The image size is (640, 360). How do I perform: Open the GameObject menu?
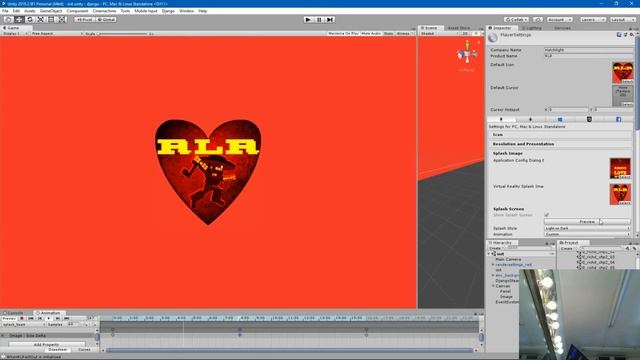[x=51, y=11]
